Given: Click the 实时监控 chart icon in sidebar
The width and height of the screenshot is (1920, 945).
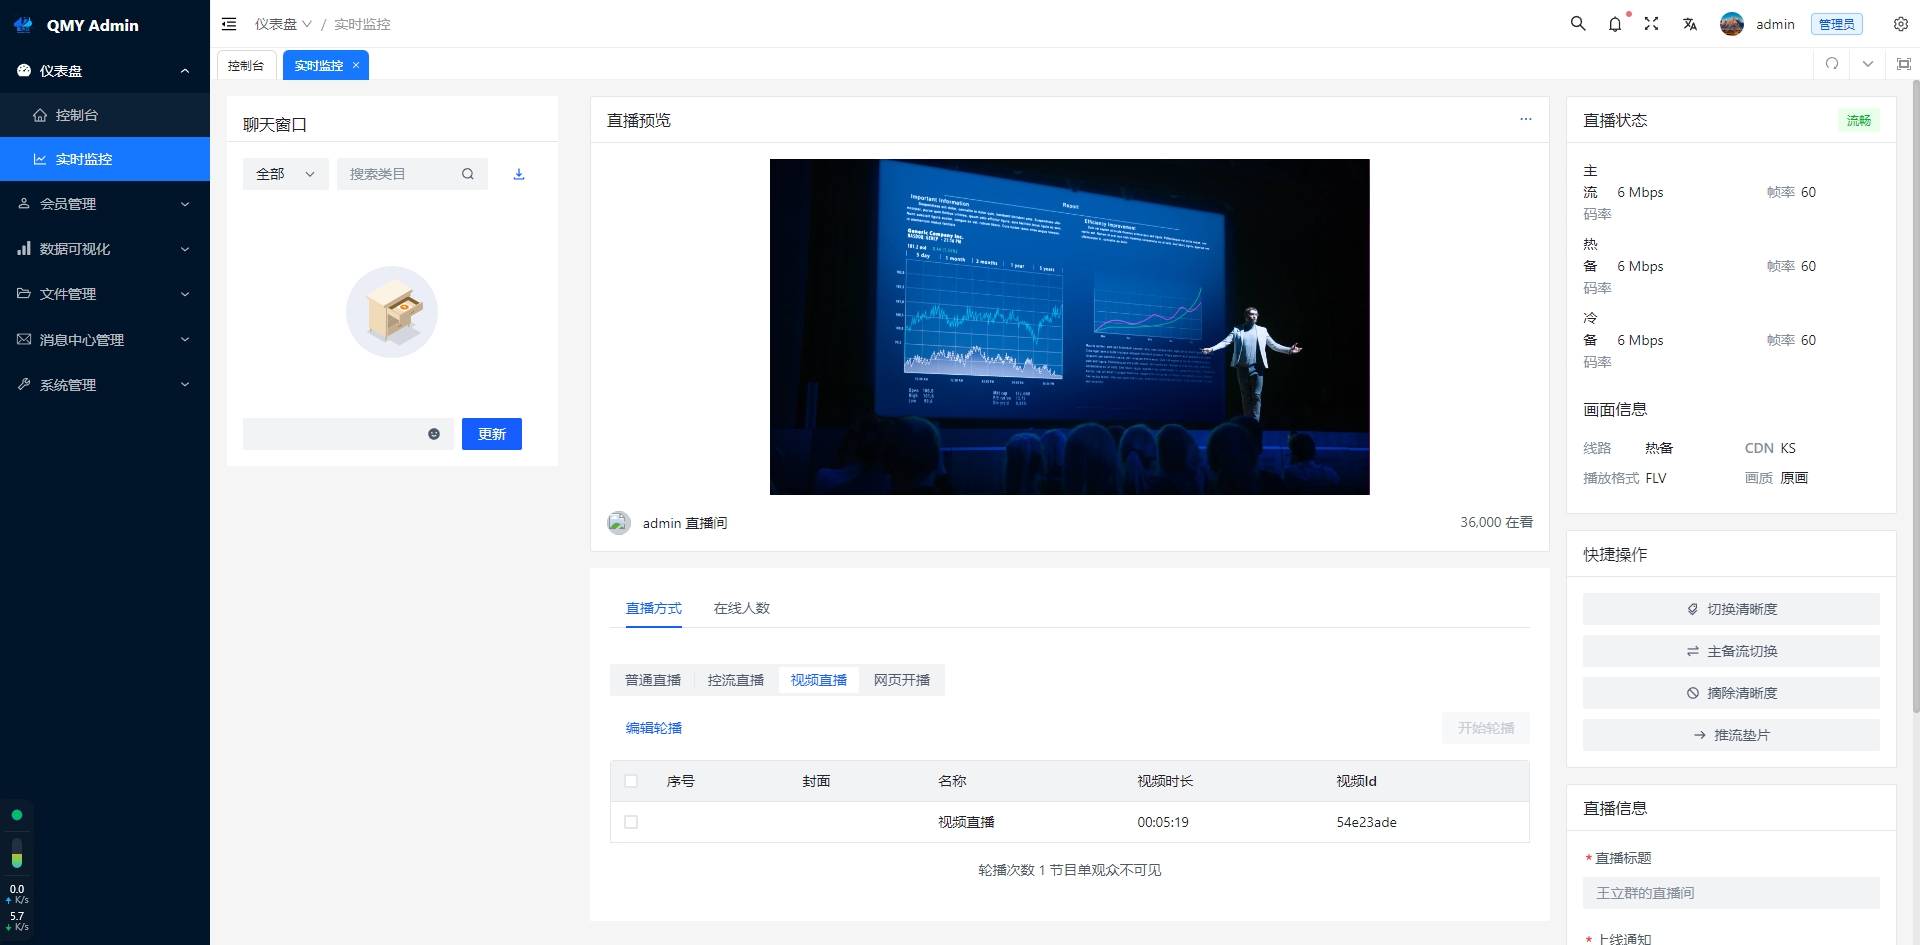Looking at the screenshot, I should pos(40,159).
